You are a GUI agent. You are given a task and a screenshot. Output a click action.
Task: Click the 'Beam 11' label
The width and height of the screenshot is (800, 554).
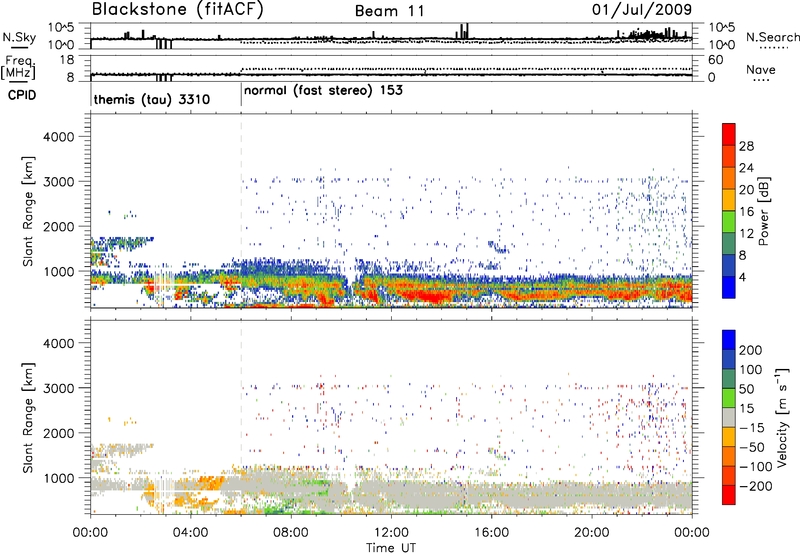coord(389,11)
